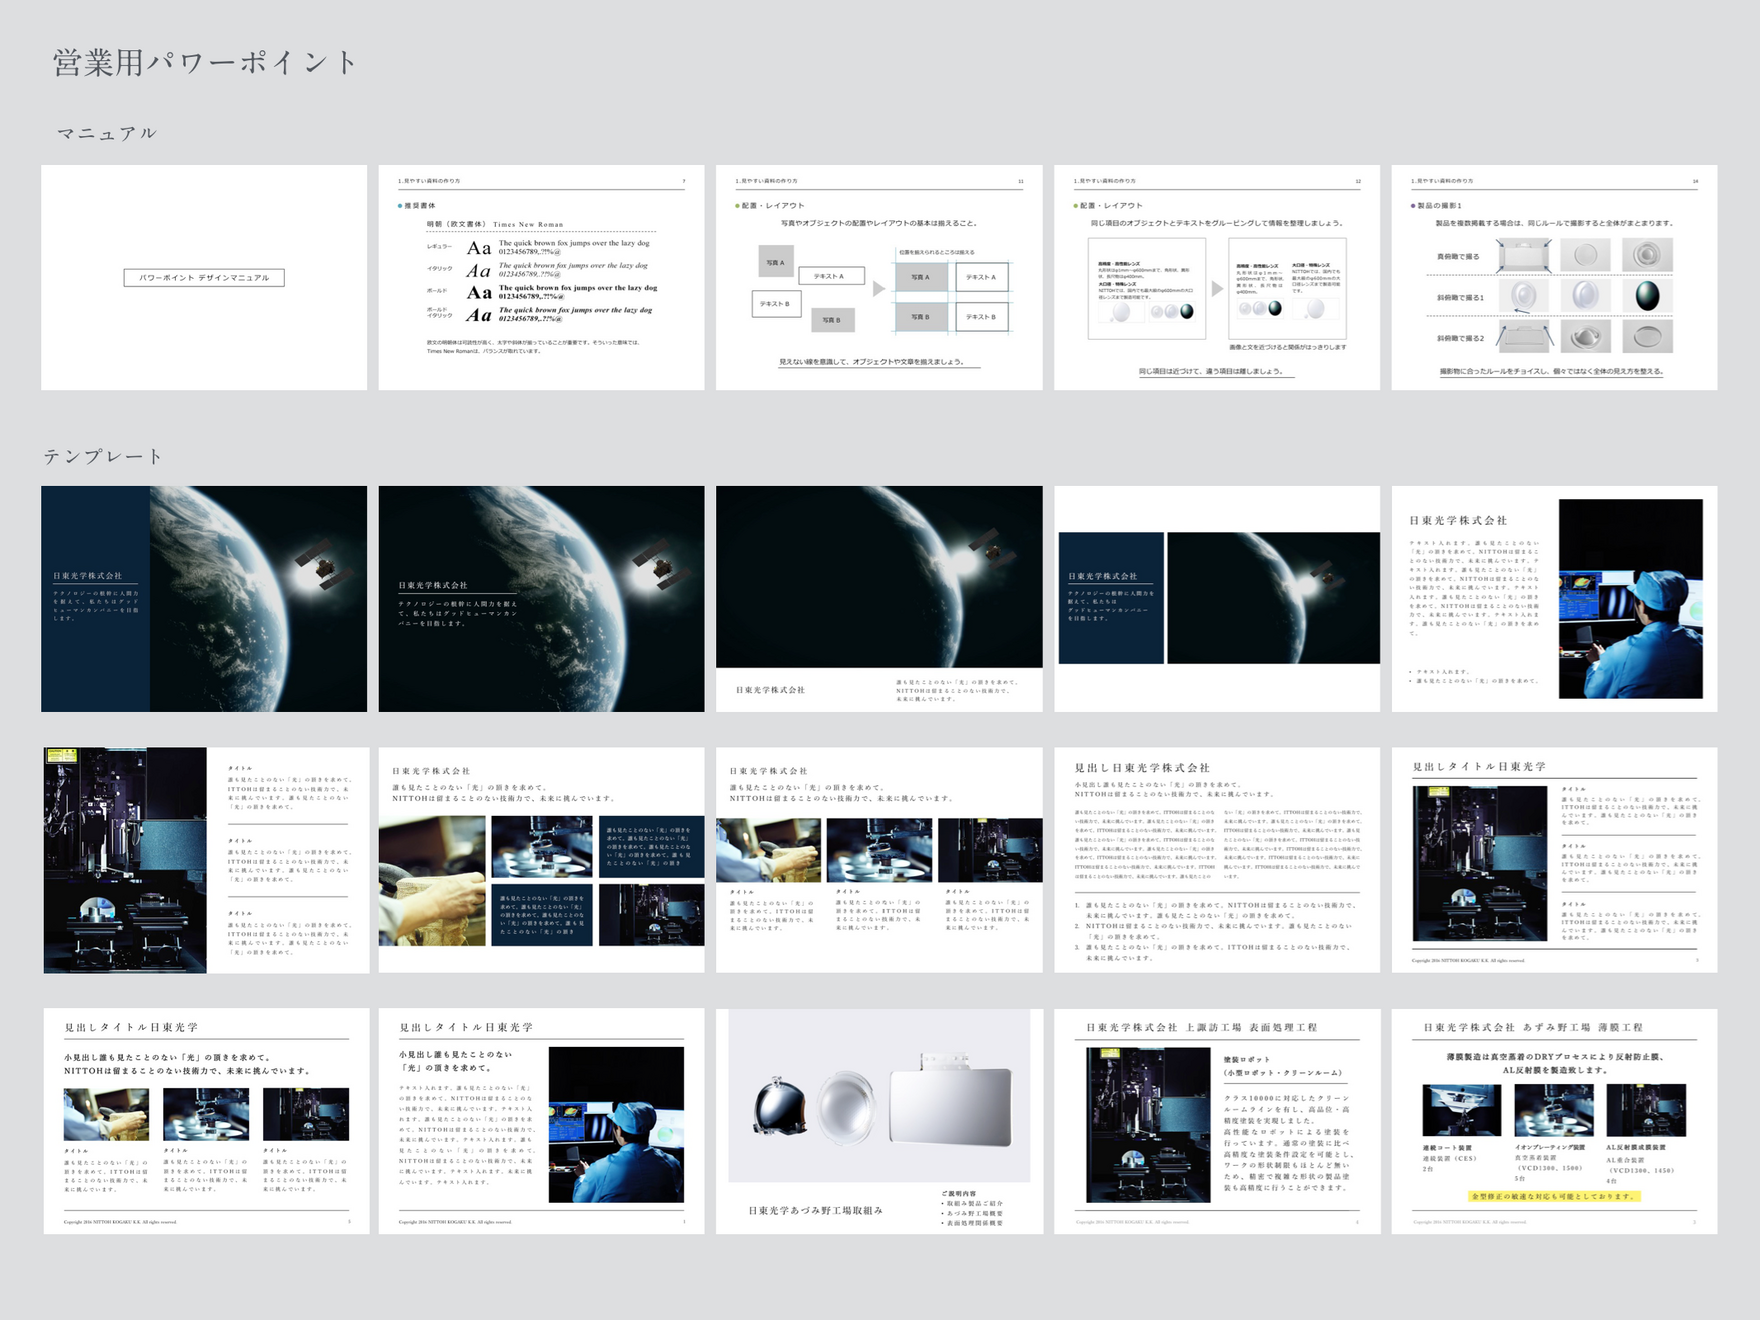Open the Earth template with white top and bottom bands
Viewport: 1760px width, 1320px height.
click(x=1217, y=599)
